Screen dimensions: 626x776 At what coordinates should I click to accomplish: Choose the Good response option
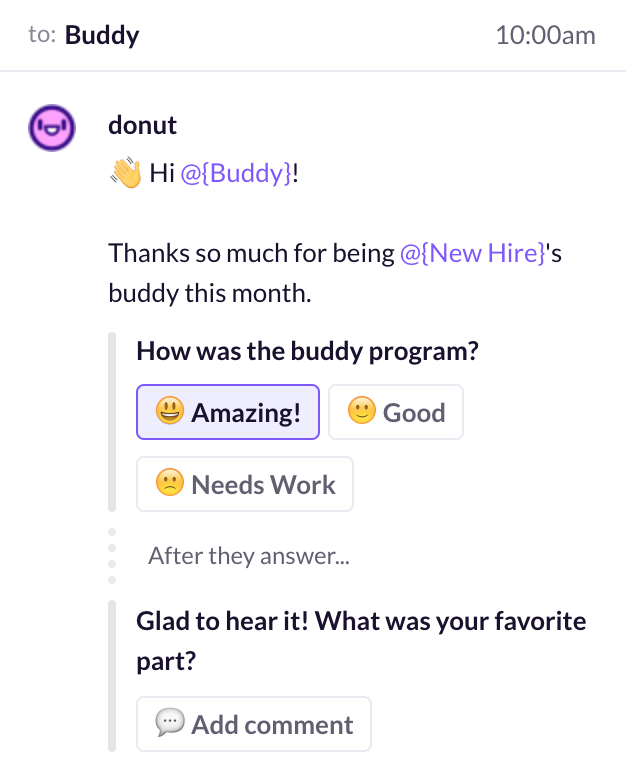click(x=396, y=412)
